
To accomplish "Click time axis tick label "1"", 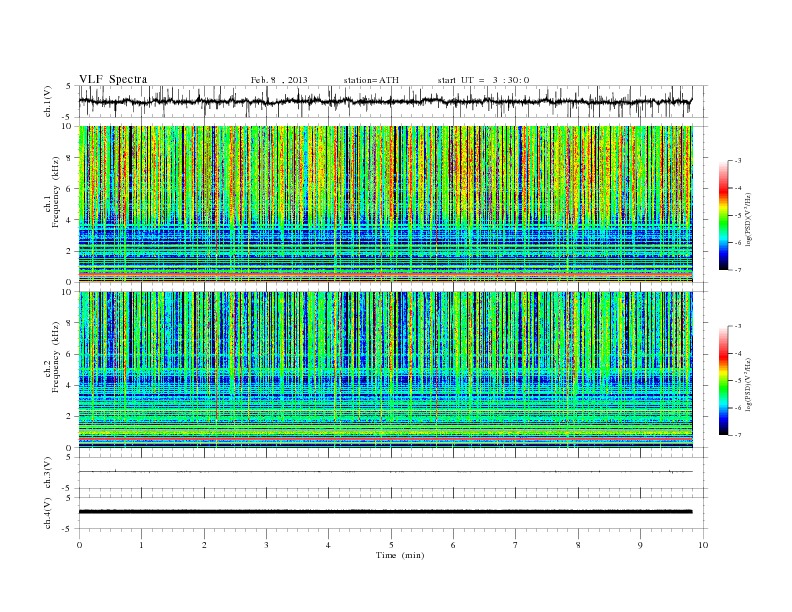I will (141, 545).
